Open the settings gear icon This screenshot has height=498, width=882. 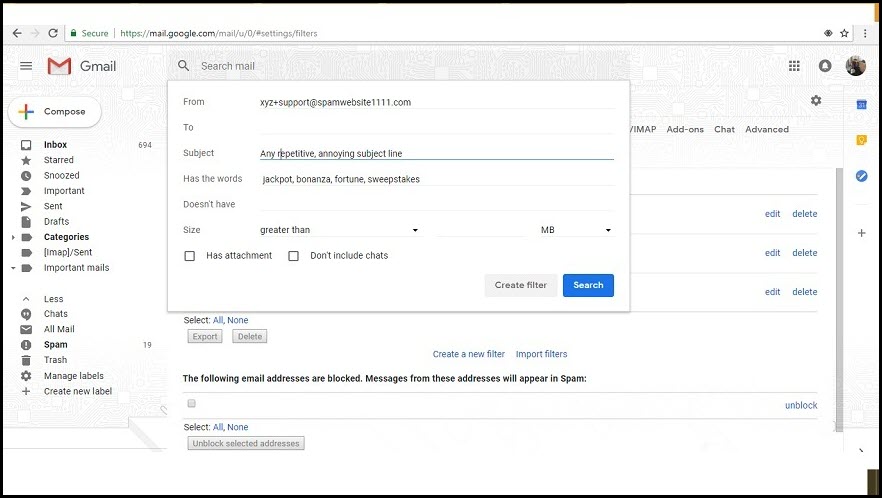(816, 100)
